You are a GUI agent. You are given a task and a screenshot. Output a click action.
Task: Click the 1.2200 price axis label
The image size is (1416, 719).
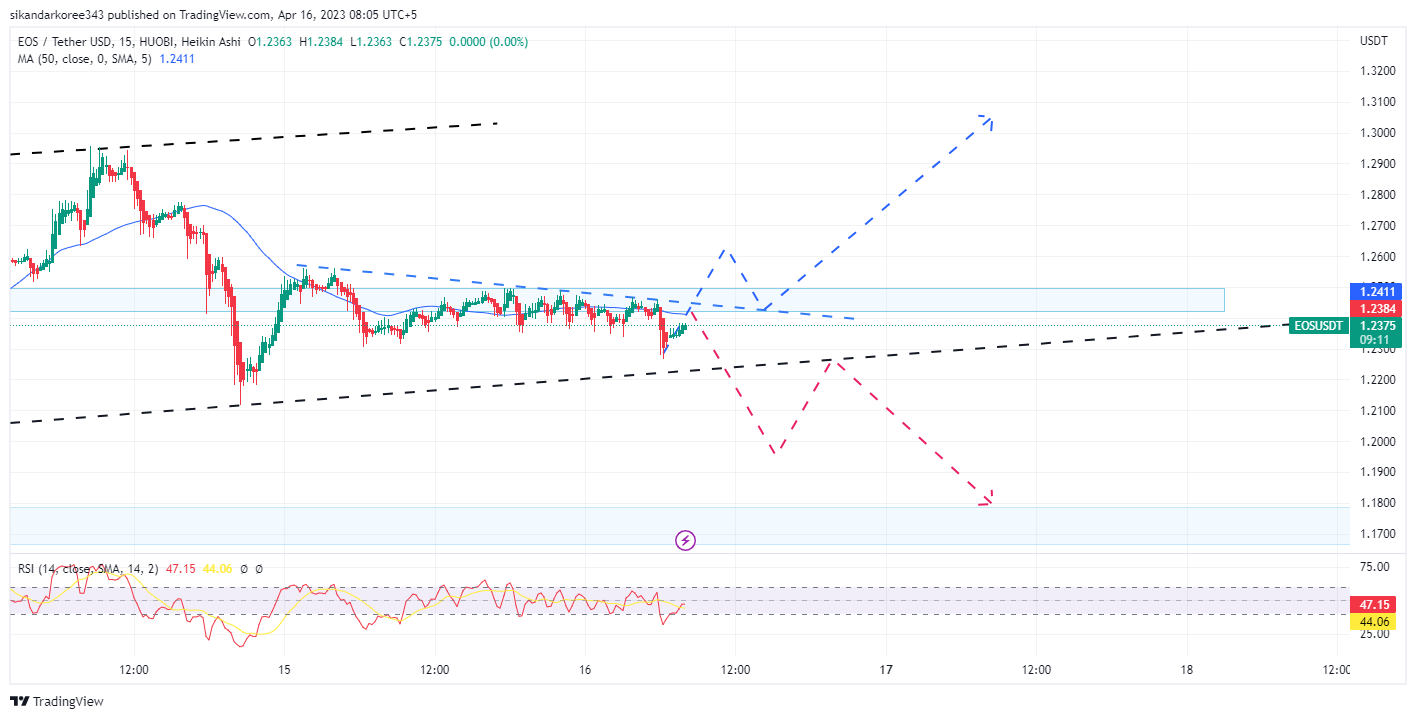(1377, 380)
